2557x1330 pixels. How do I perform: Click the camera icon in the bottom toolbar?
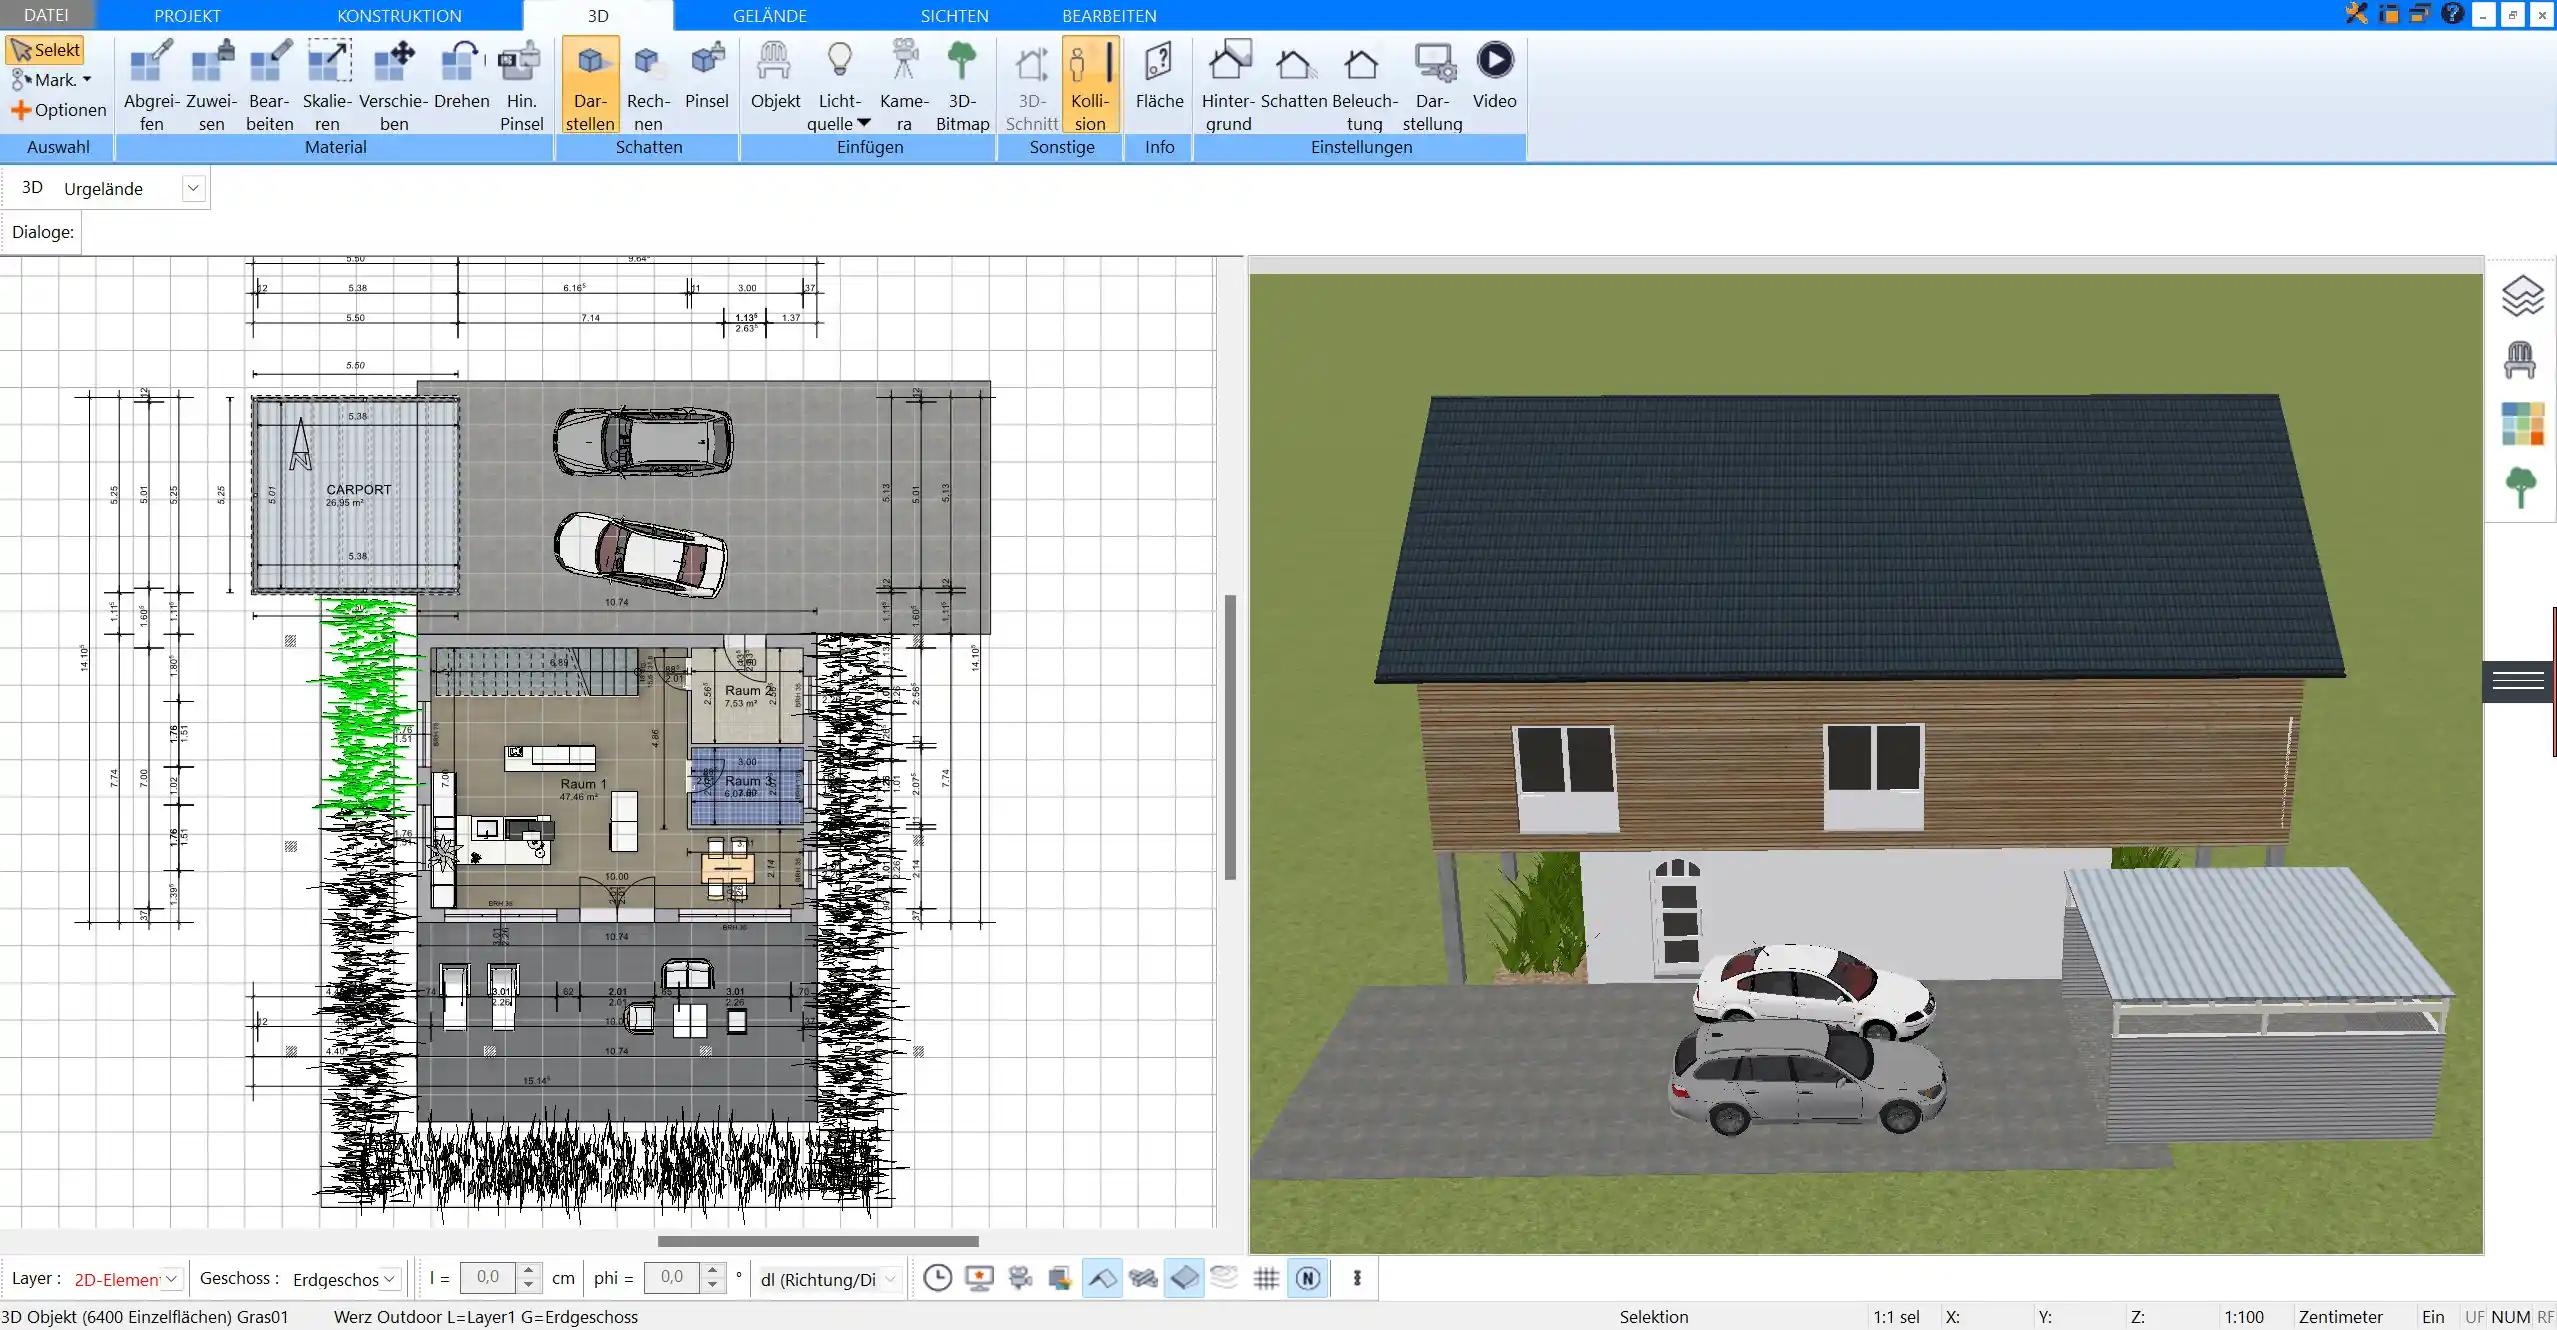click(x=1020, y=1277)
